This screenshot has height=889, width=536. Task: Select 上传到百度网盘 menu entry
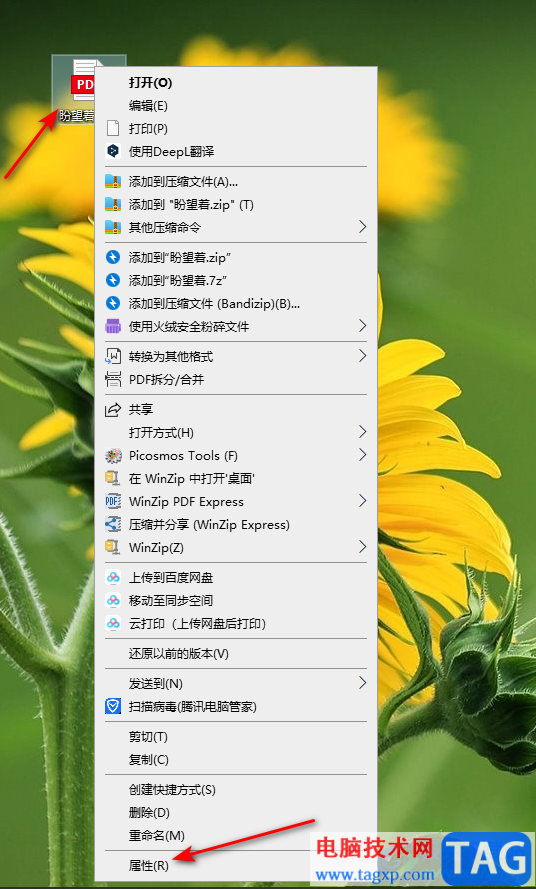[236, 578]
